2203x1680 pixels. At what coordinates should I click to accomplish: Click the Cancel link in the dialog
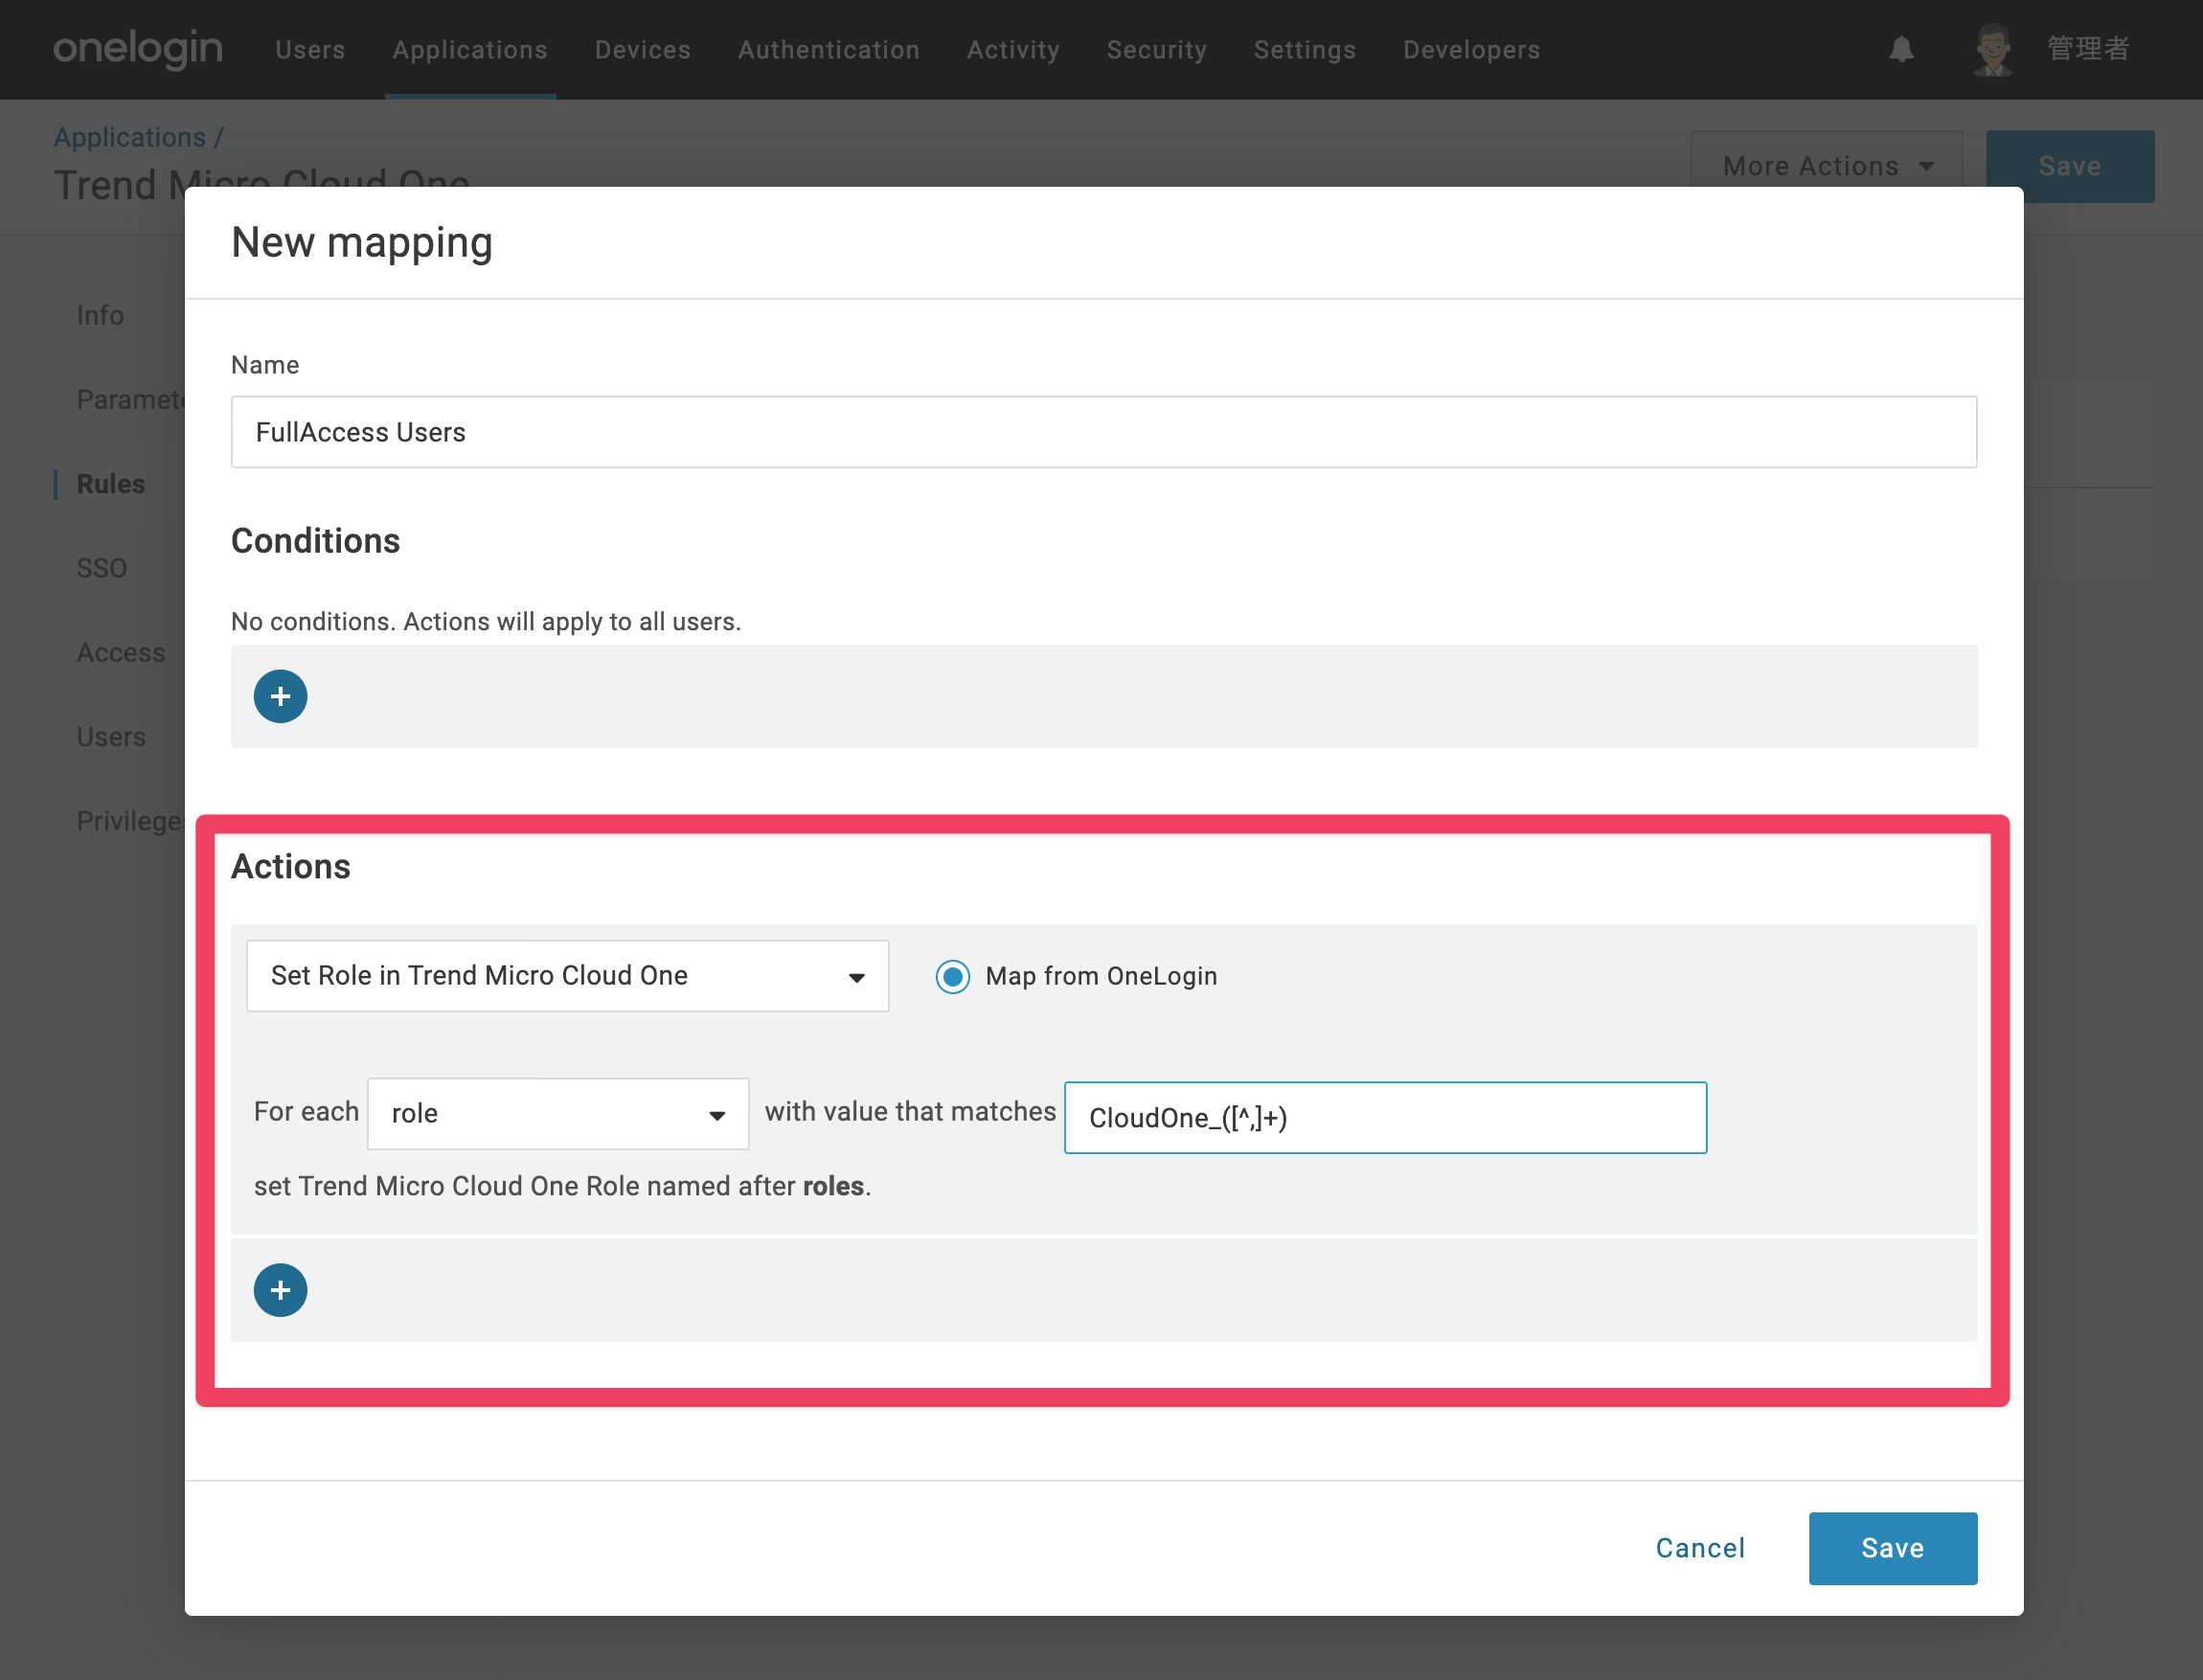(1700, 1548)
